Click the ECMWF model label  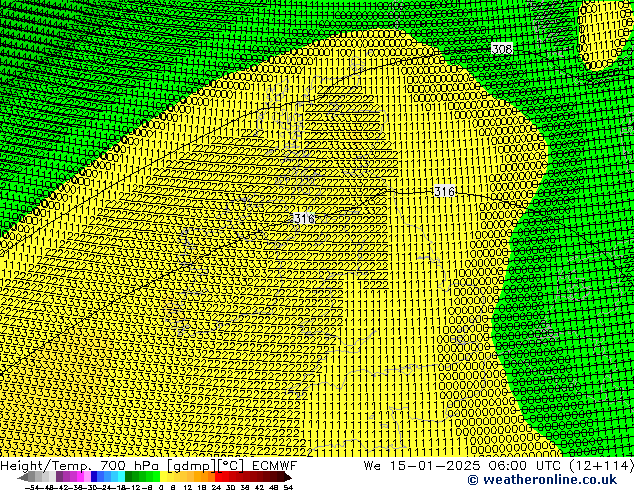pyautogui.click(x=275, y=466)
